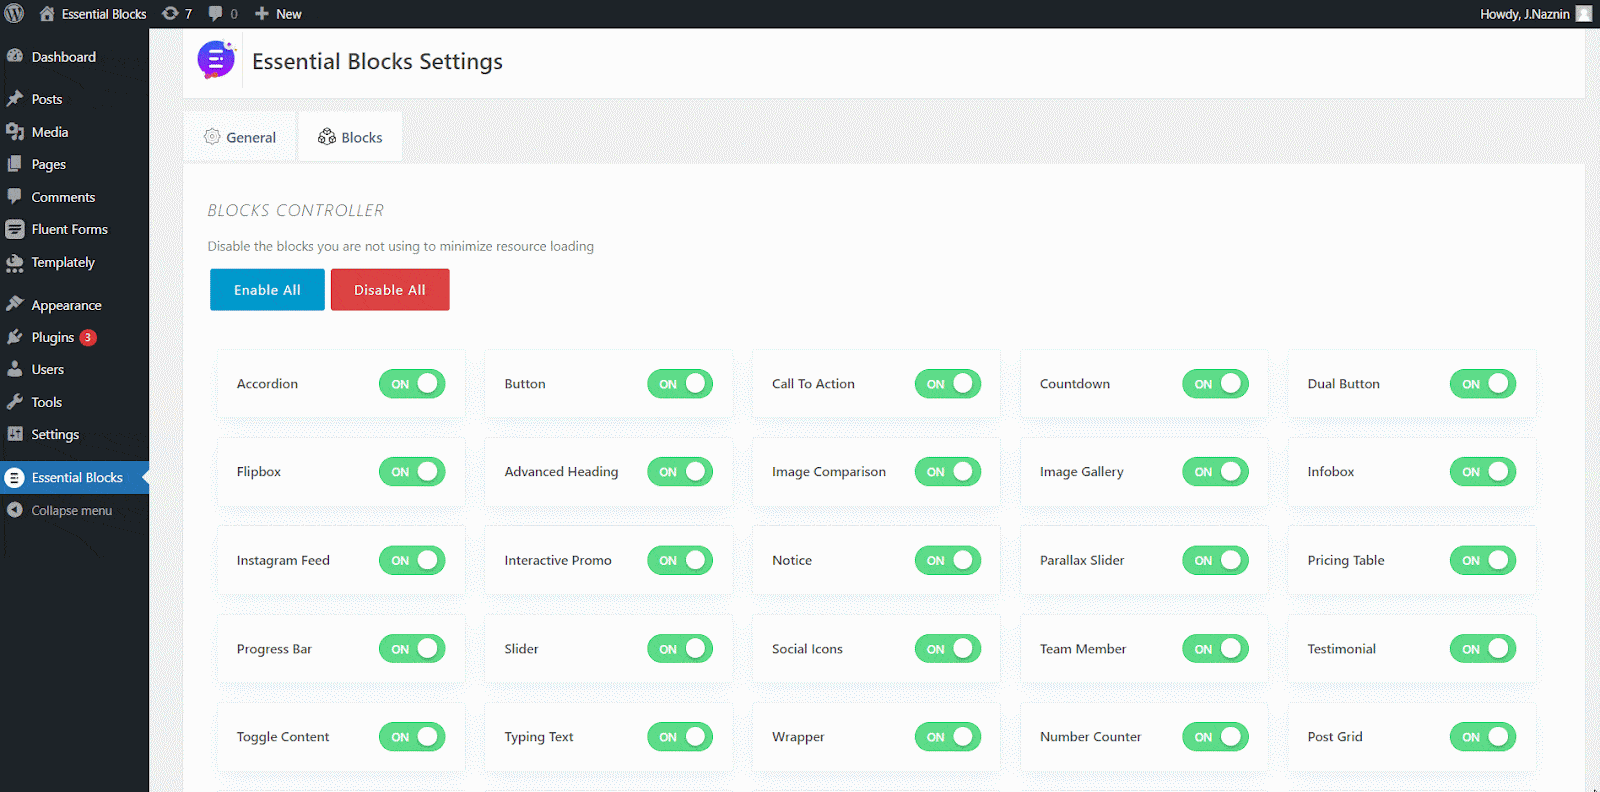Click the Tools wrench icon
The width and height of the screenshot is (1600, 792).
(15, 402)
